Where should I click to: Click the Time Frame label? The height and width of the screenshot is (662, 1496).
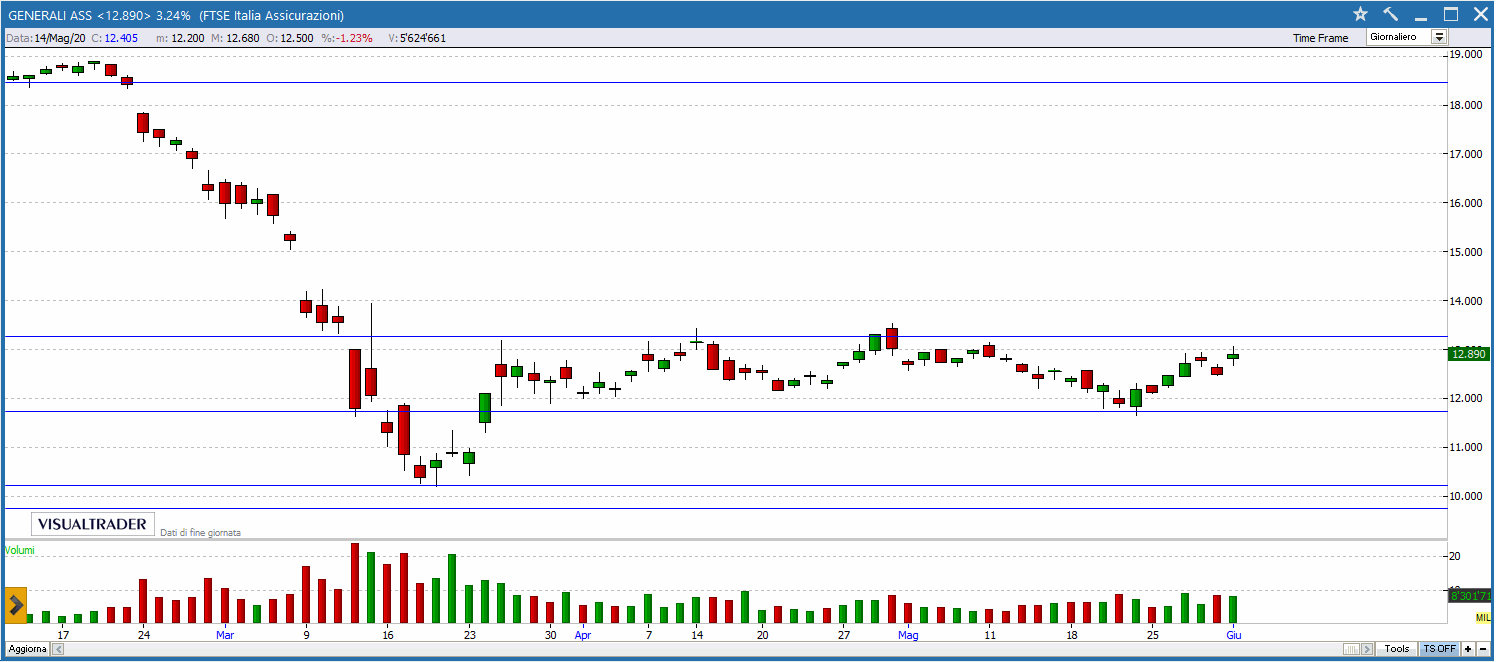coord(1320,38)
